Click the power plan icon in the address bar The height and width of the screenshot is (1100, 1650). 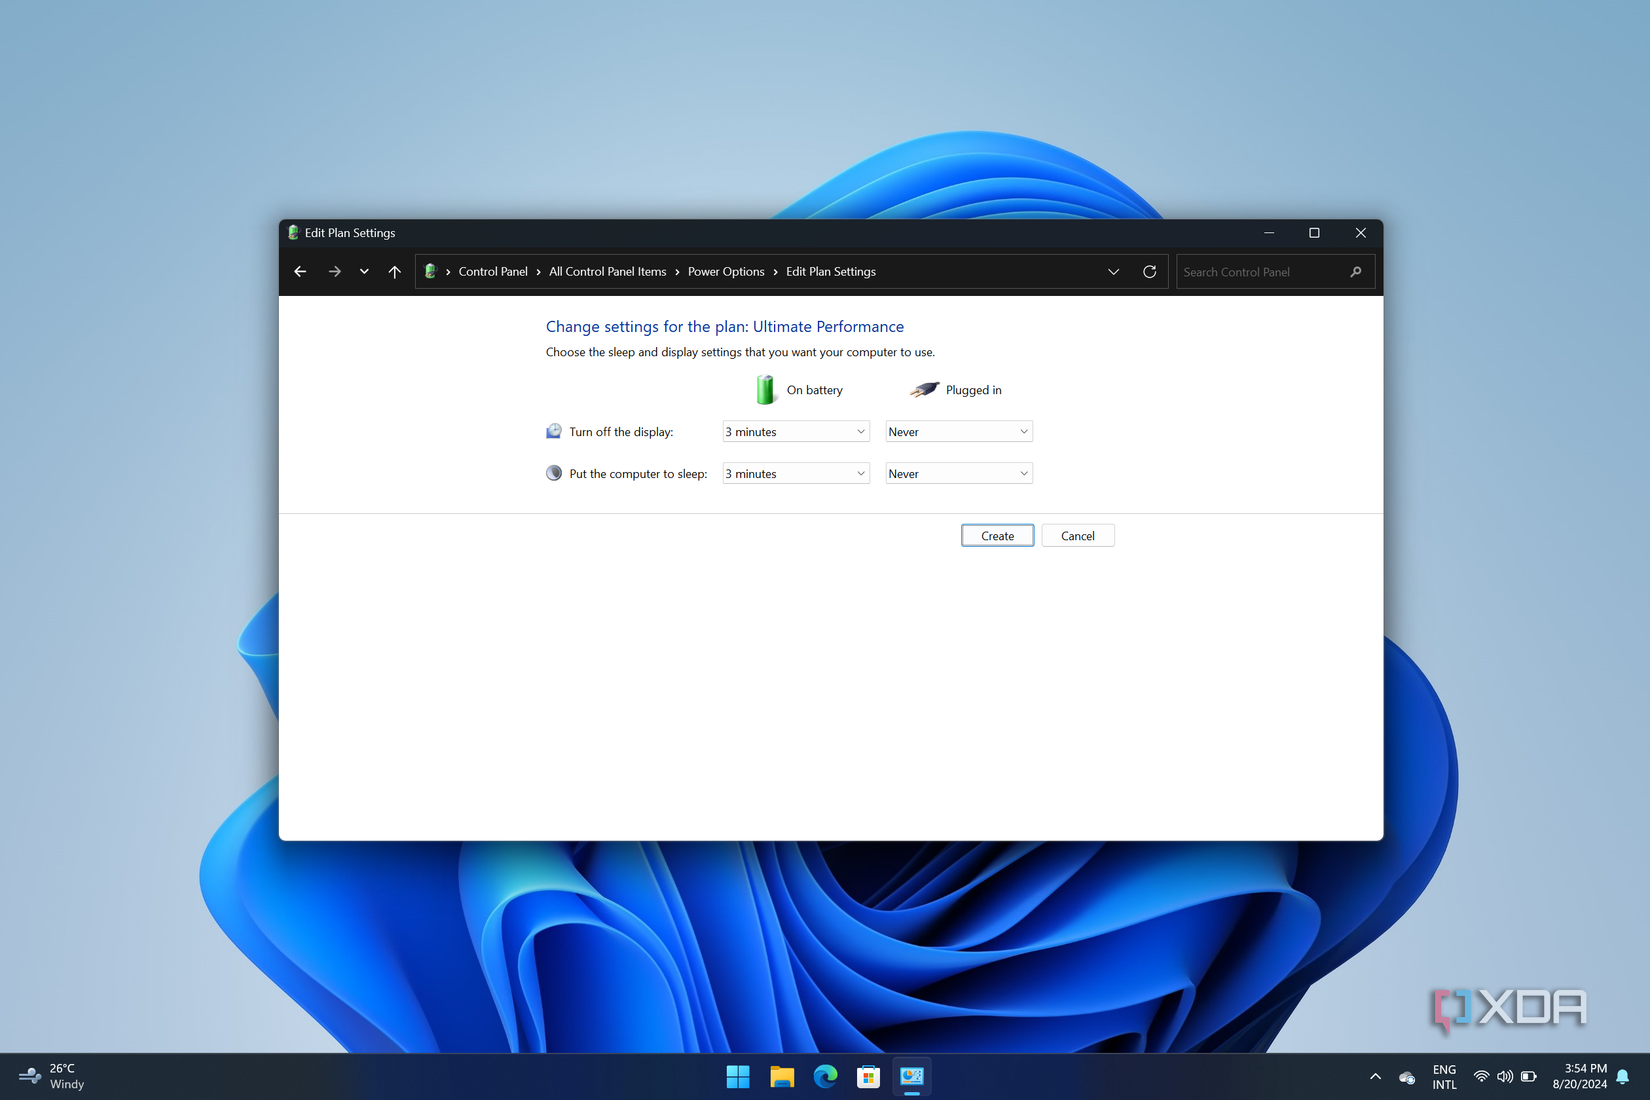click(x=430, y=271)
